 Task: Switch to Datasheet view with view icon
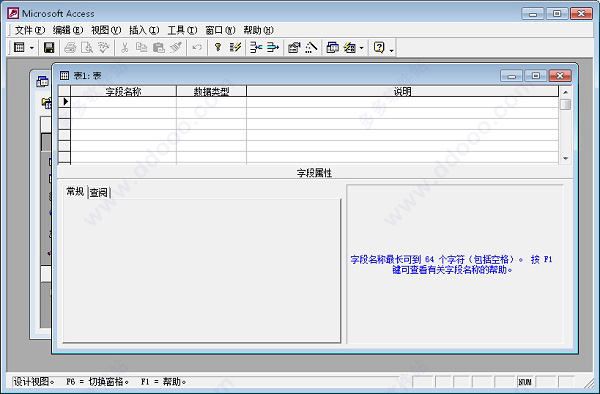coord(19,47)
